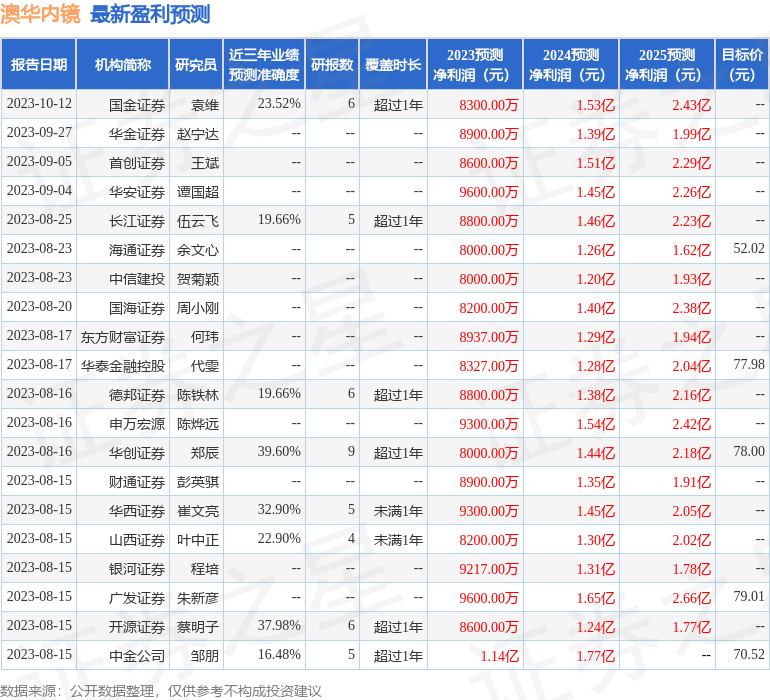Screen dimensions: 770x700
Task: Click the 2025预测净利润 column header
Action: (667, 64)
